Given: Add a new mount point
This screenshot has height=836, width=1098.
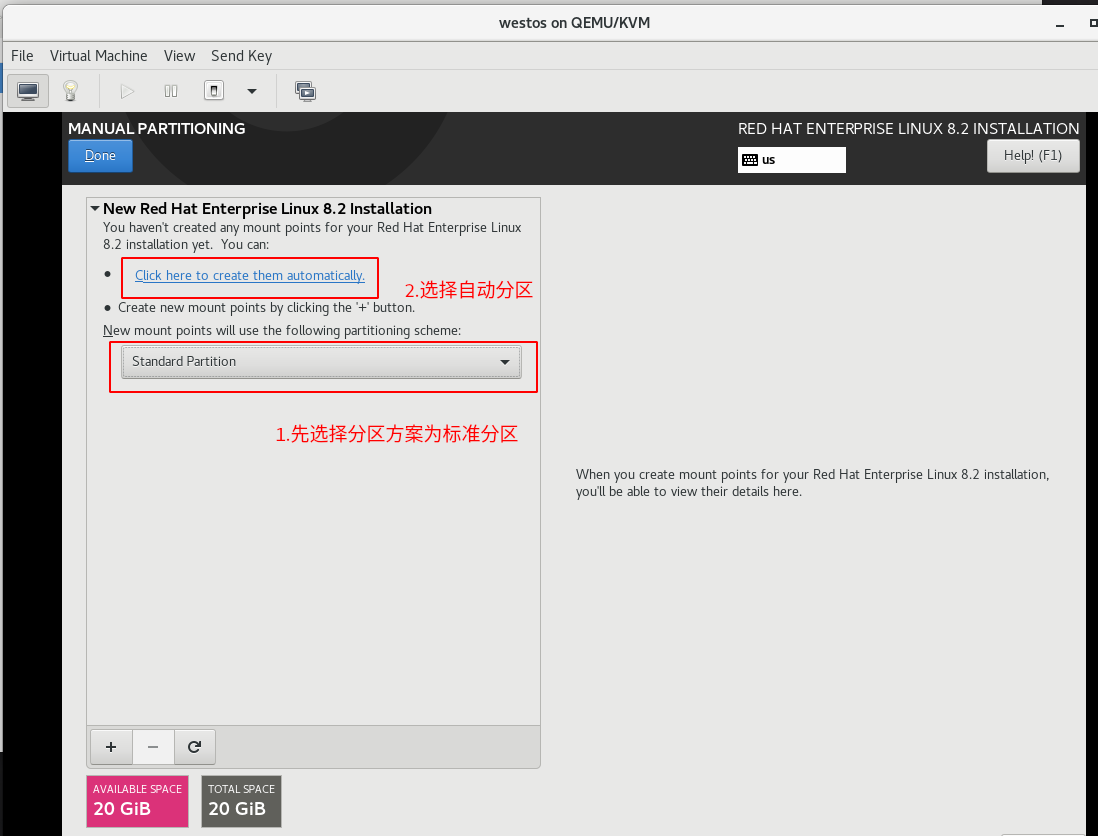Looking at the screenshot, I should click(x=111, y=747).
